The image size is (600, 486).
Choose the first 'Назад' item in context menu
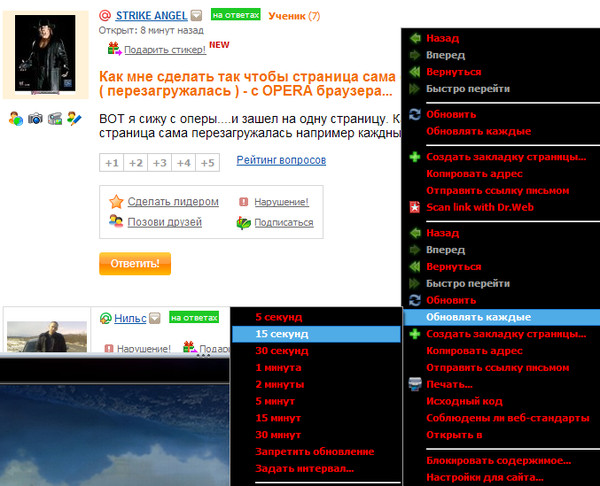[443, 38]
